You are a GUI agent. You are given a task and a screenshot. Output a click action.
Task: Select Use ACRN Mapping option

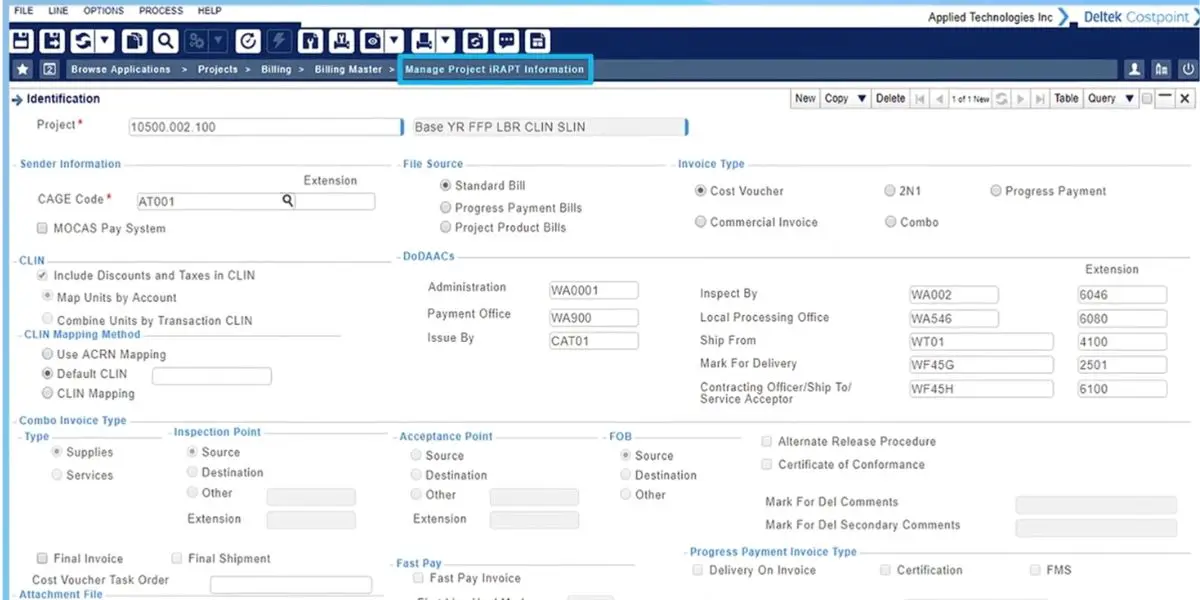click(x=47, y=354)
